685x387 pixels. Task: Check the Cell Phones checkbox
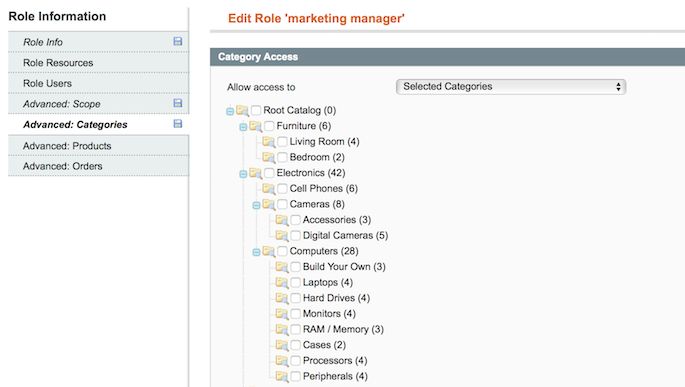coord(282,188)
